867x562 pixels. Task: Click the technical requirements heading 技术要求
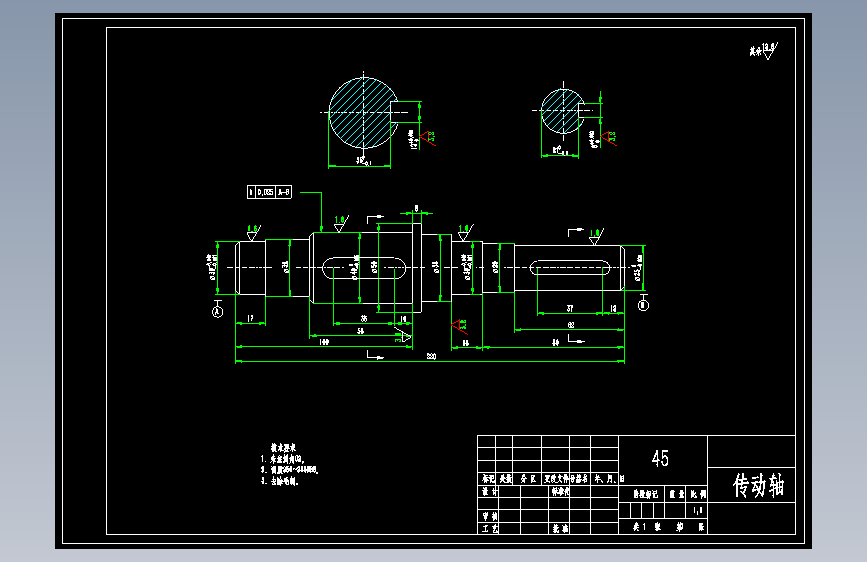point(283,447)
